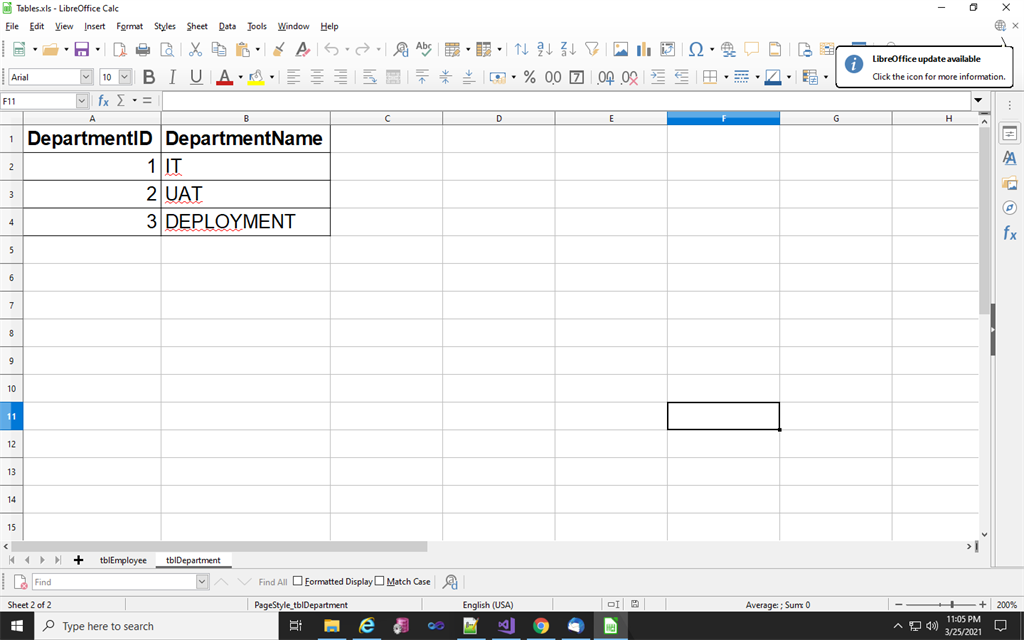The width and height of the screenshot is (1024, 640).
Task: Select the Insert Chart icon
Action: click(644, 47)
